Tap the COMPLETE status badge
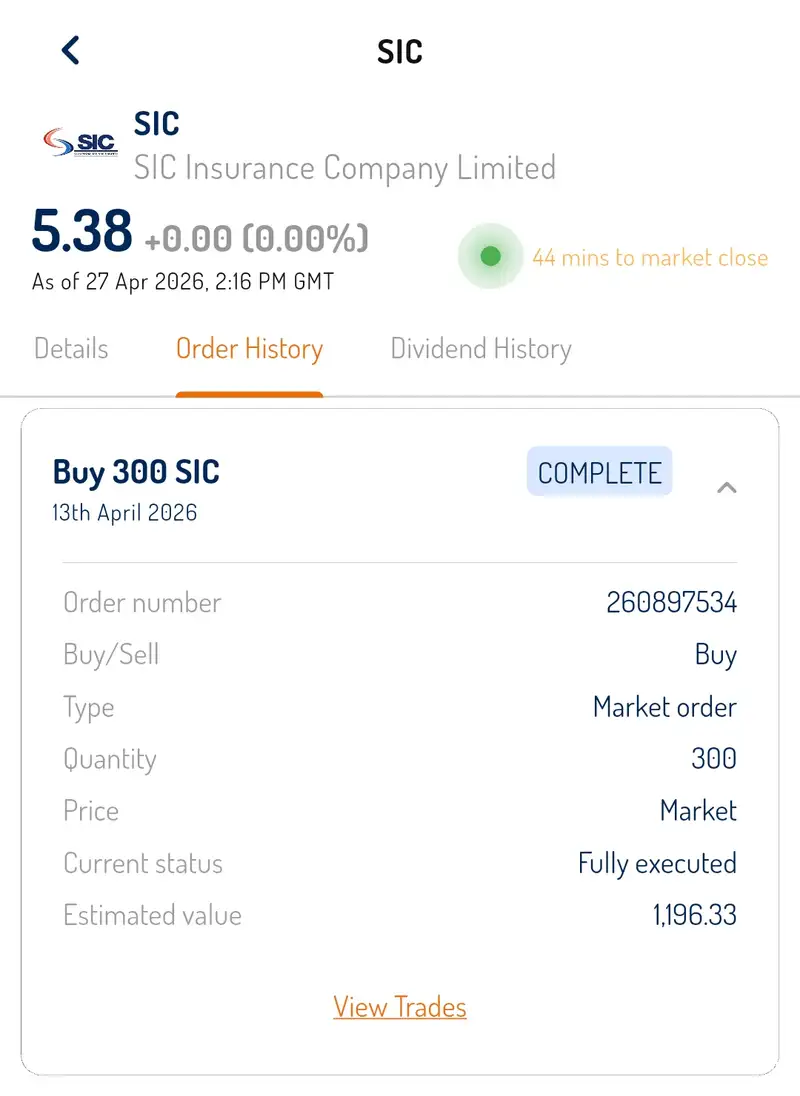The image size is (800, 1096). point(599,472)
